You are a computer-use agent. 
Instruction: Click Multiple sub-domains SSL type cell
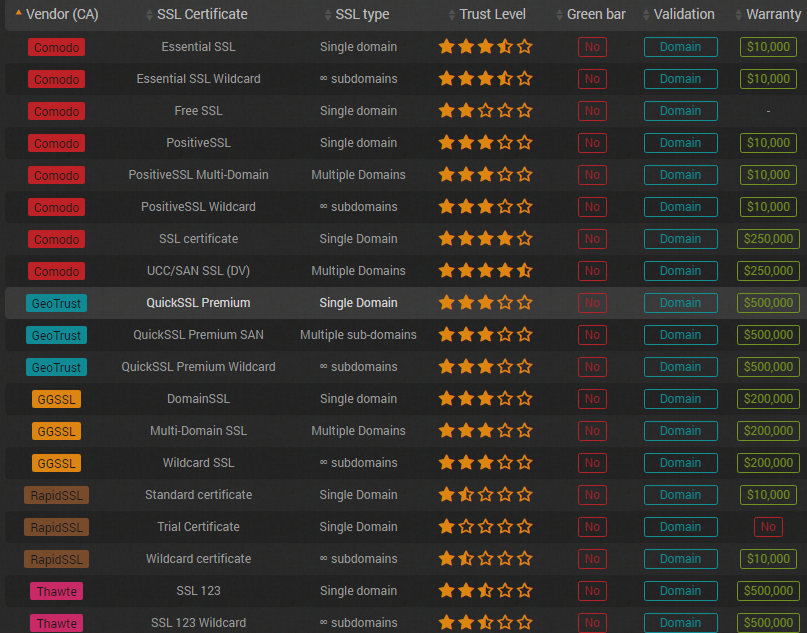358,335
